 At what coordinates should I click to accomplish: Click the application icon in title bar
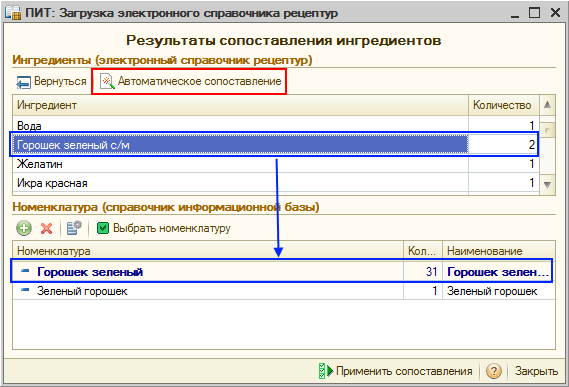[x=13, y=13]
